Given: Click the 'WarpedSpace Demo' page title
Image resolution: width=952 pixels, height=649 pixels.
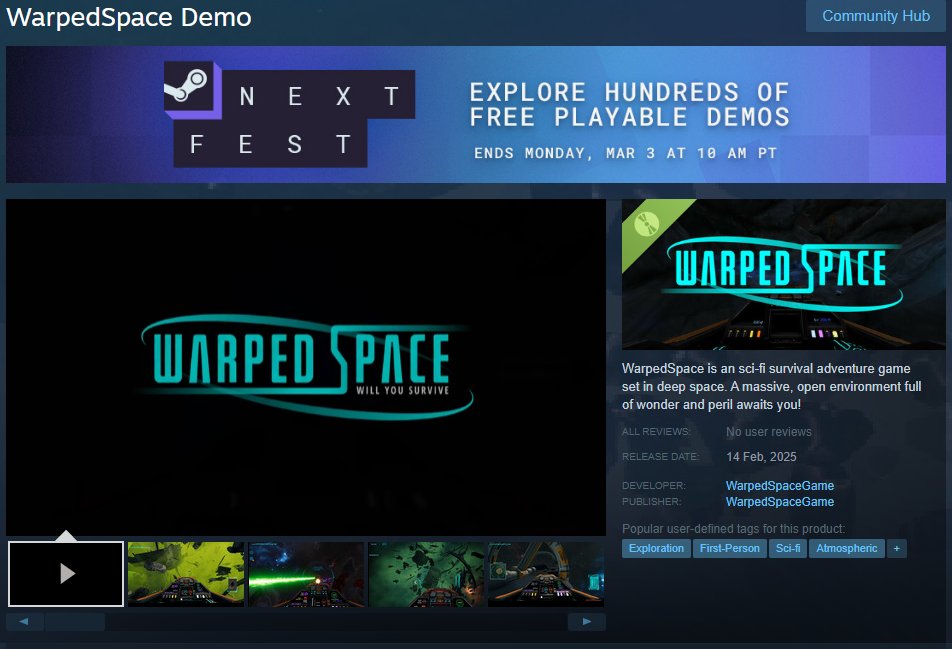Looking at the screenshot, I should click(129, 17).
